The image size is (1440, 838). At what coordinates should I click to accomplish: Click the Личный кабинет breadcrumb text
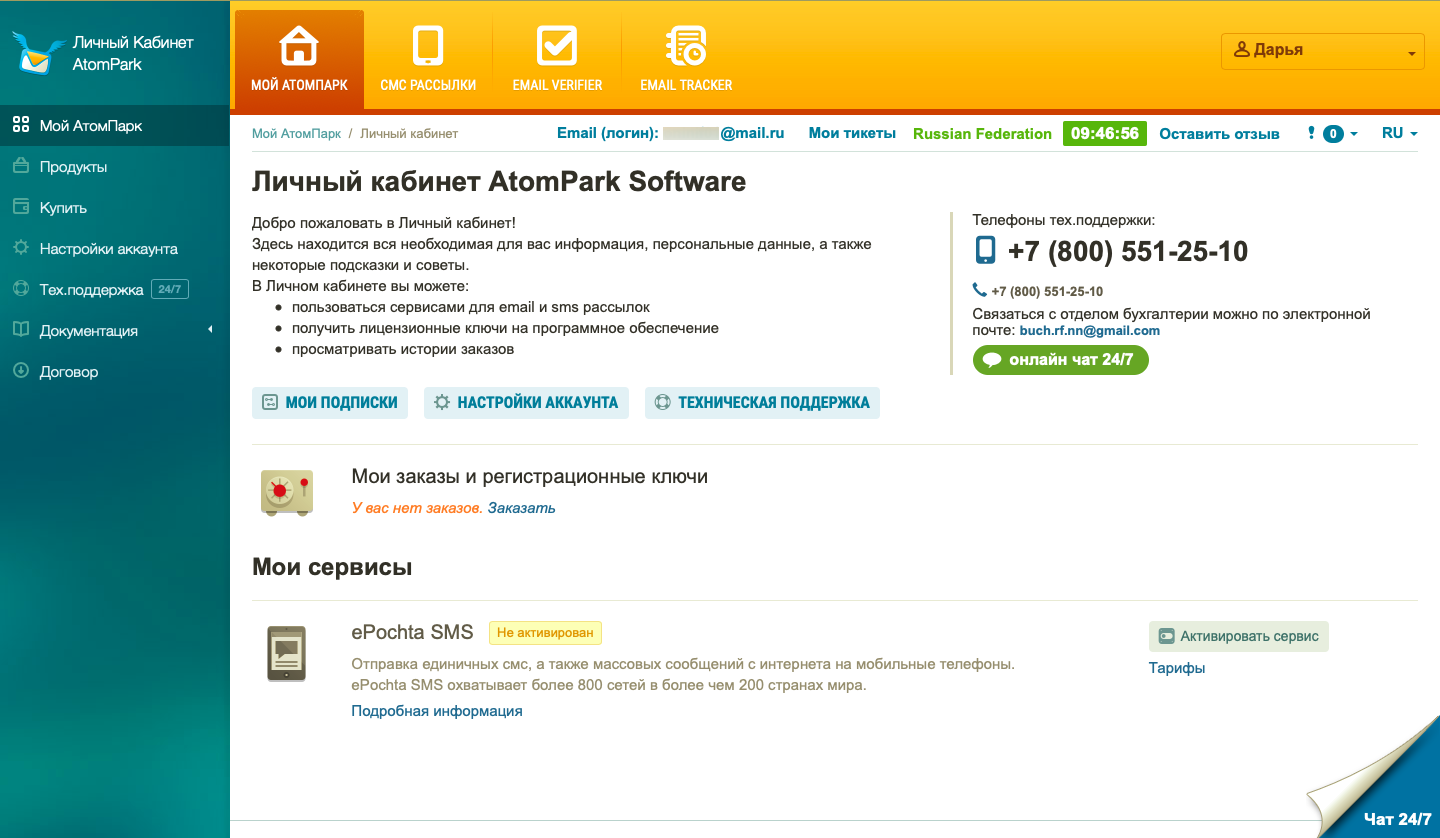click(x=409, y=133)
